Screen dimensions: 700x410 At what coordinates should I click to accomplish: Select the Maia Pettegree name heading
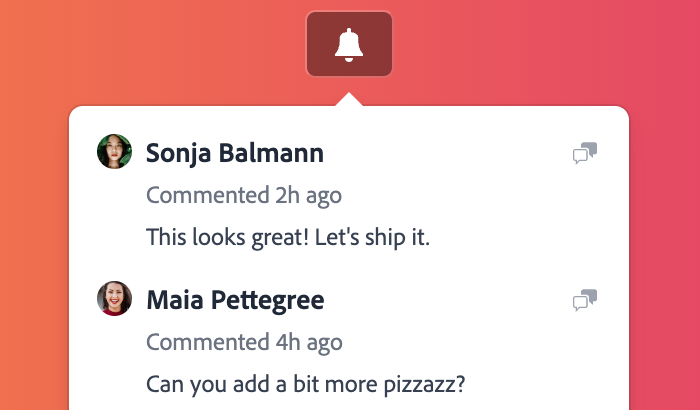click(235, 300)
